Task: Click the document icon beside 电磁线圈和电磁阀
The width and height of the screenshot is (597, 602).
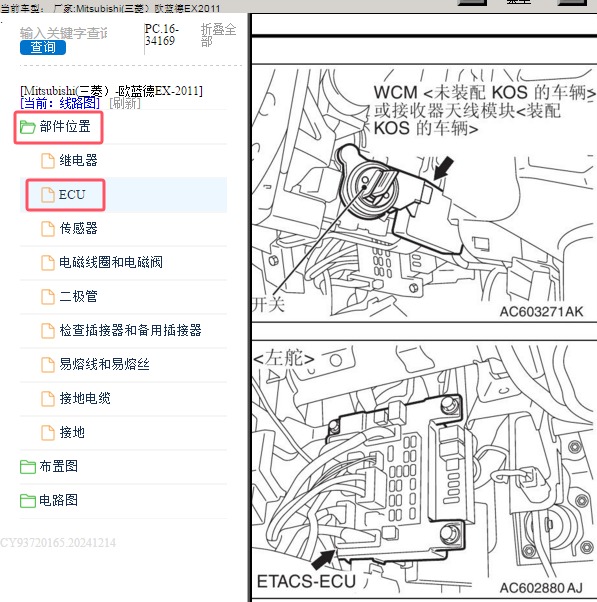Action: (48, 263)
